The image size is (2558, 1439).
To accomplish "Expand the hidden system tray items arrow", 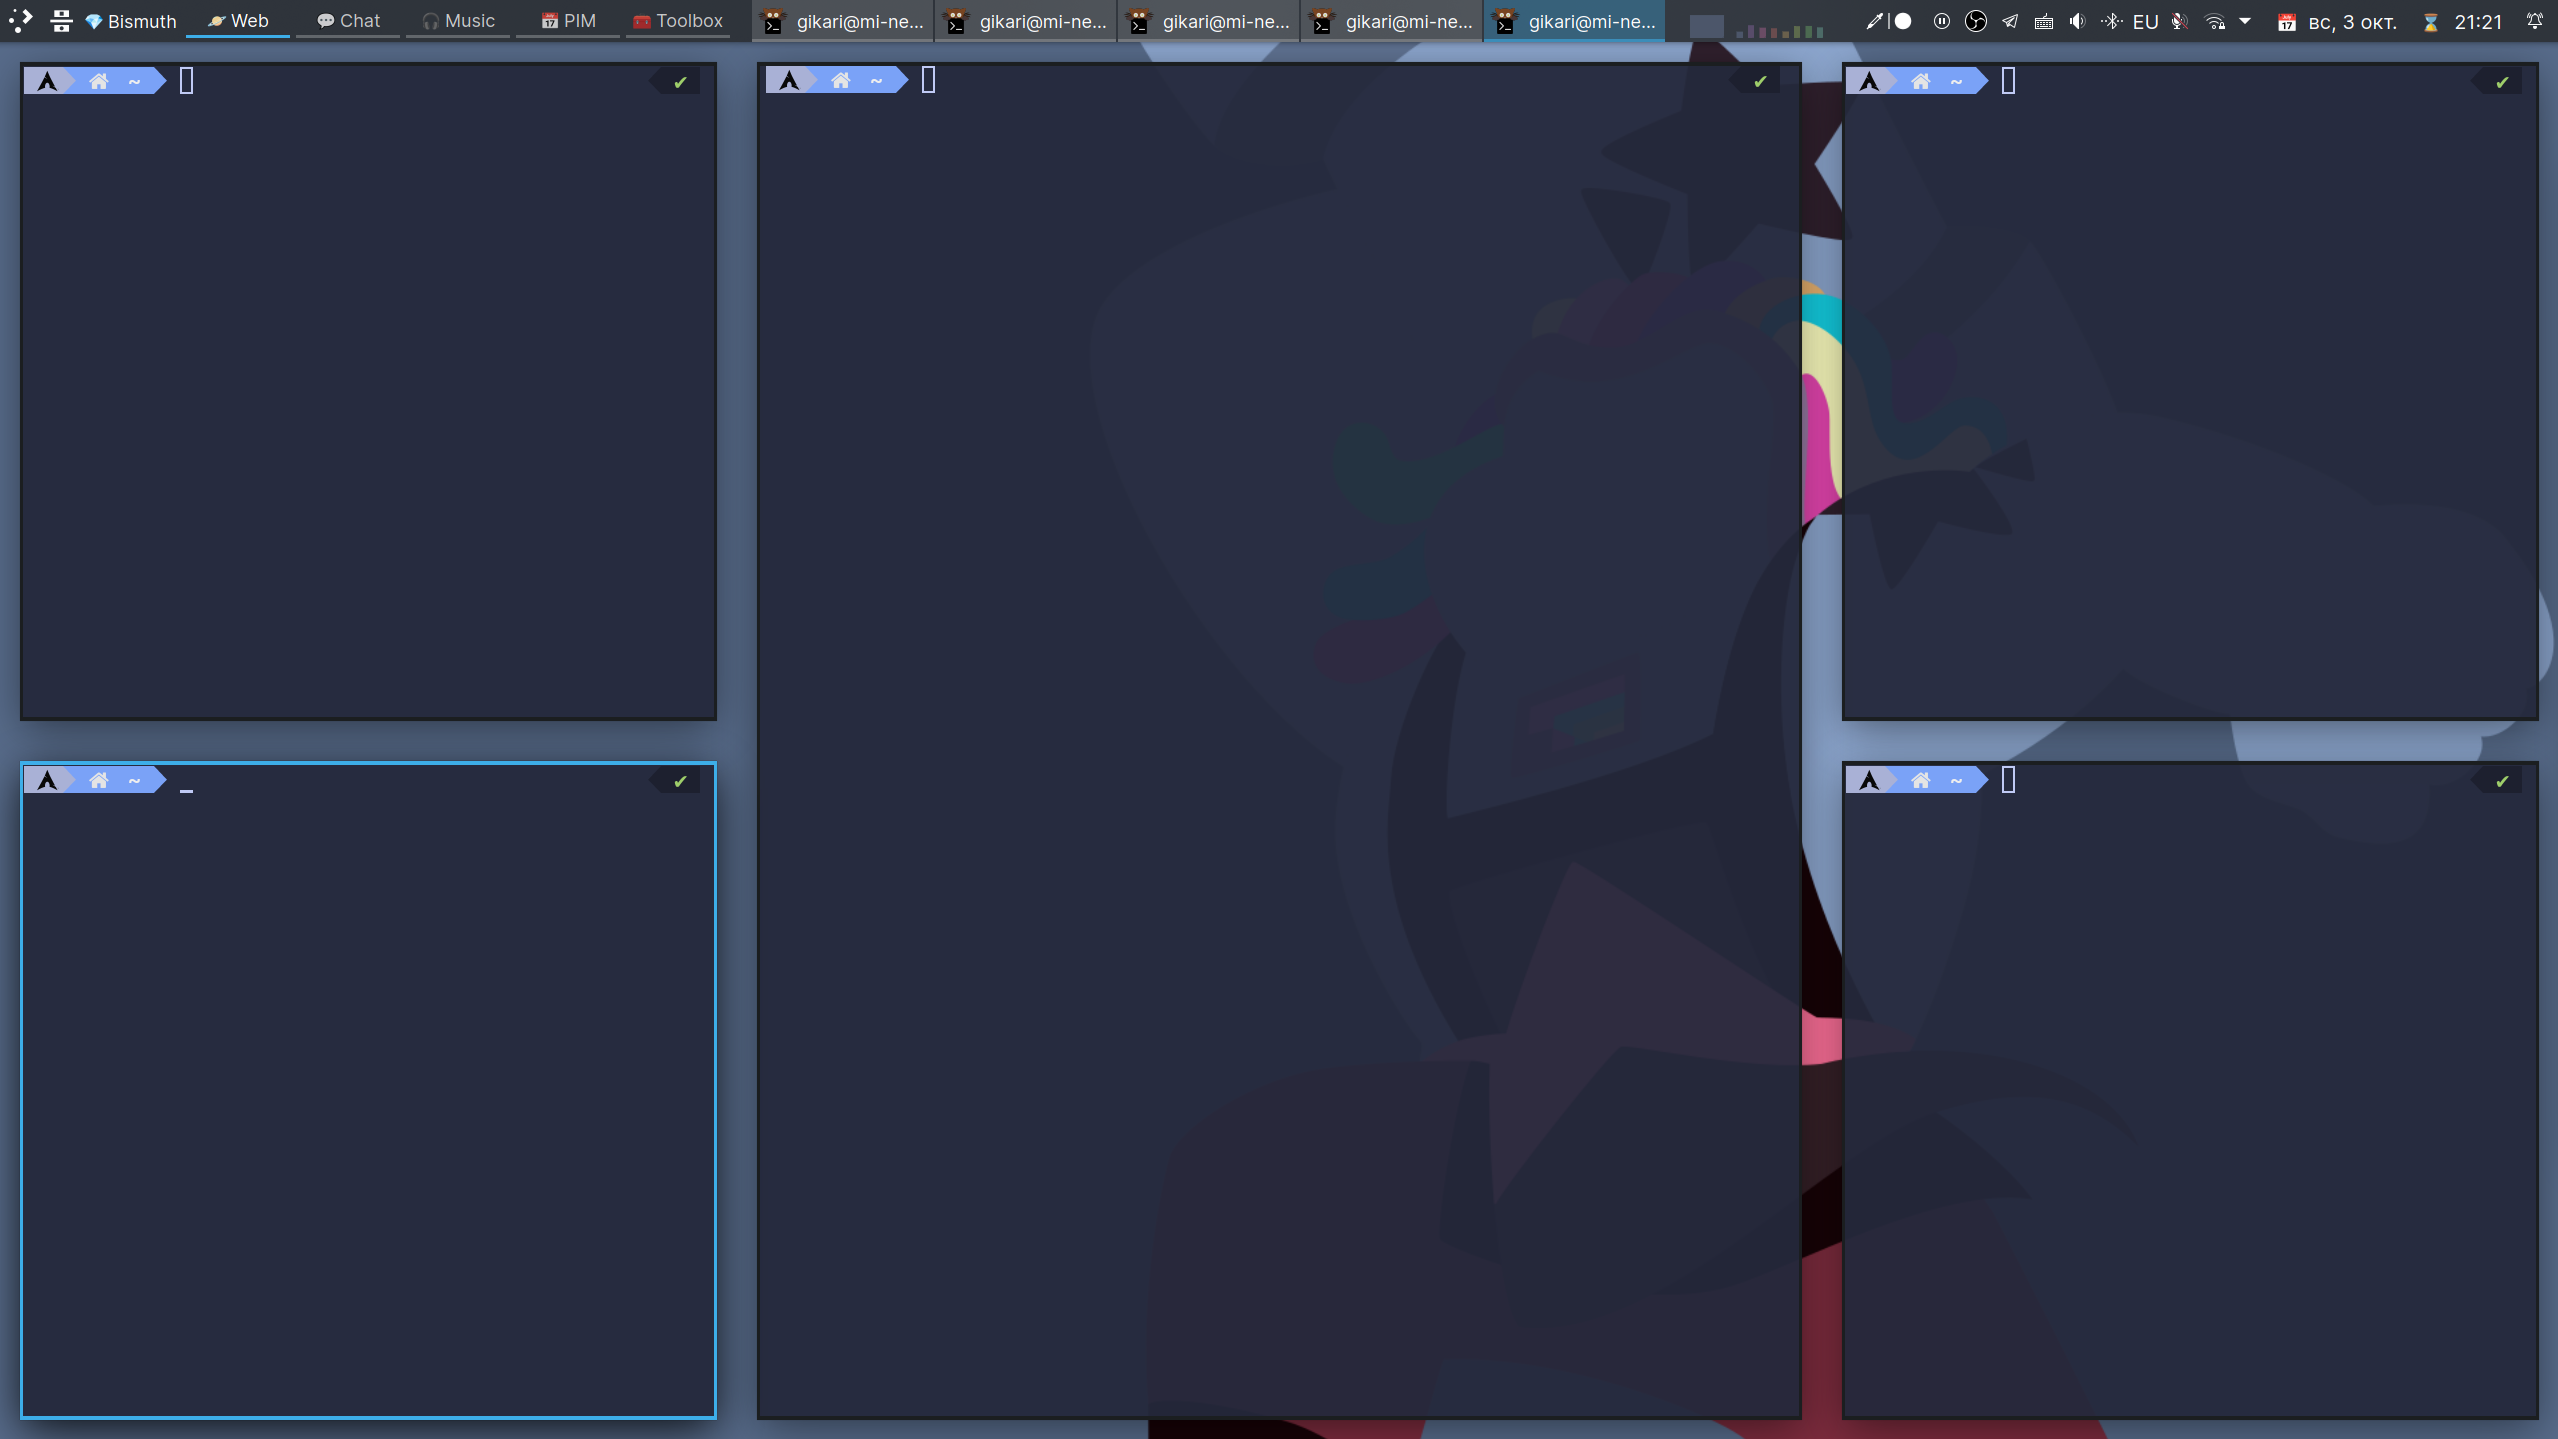I will coord(2245,20).
